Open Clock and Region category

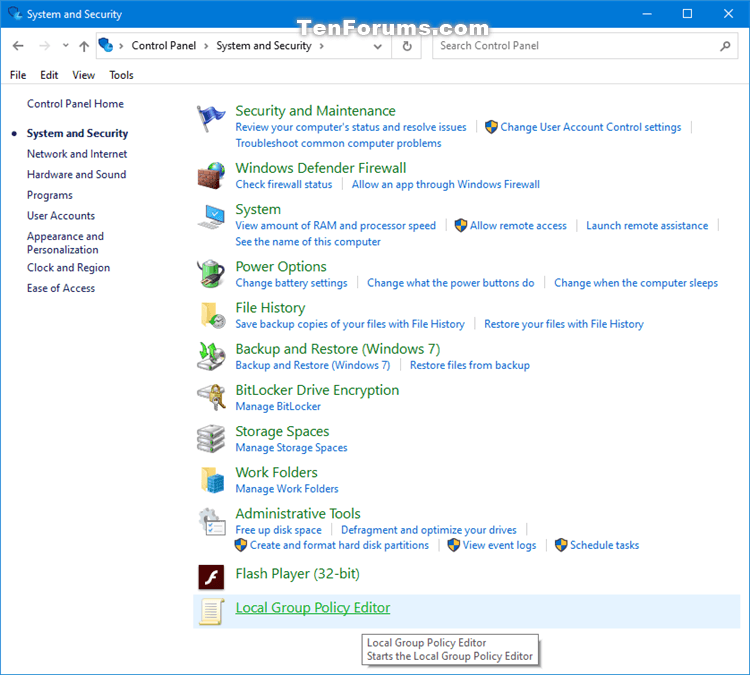[68, 268]
